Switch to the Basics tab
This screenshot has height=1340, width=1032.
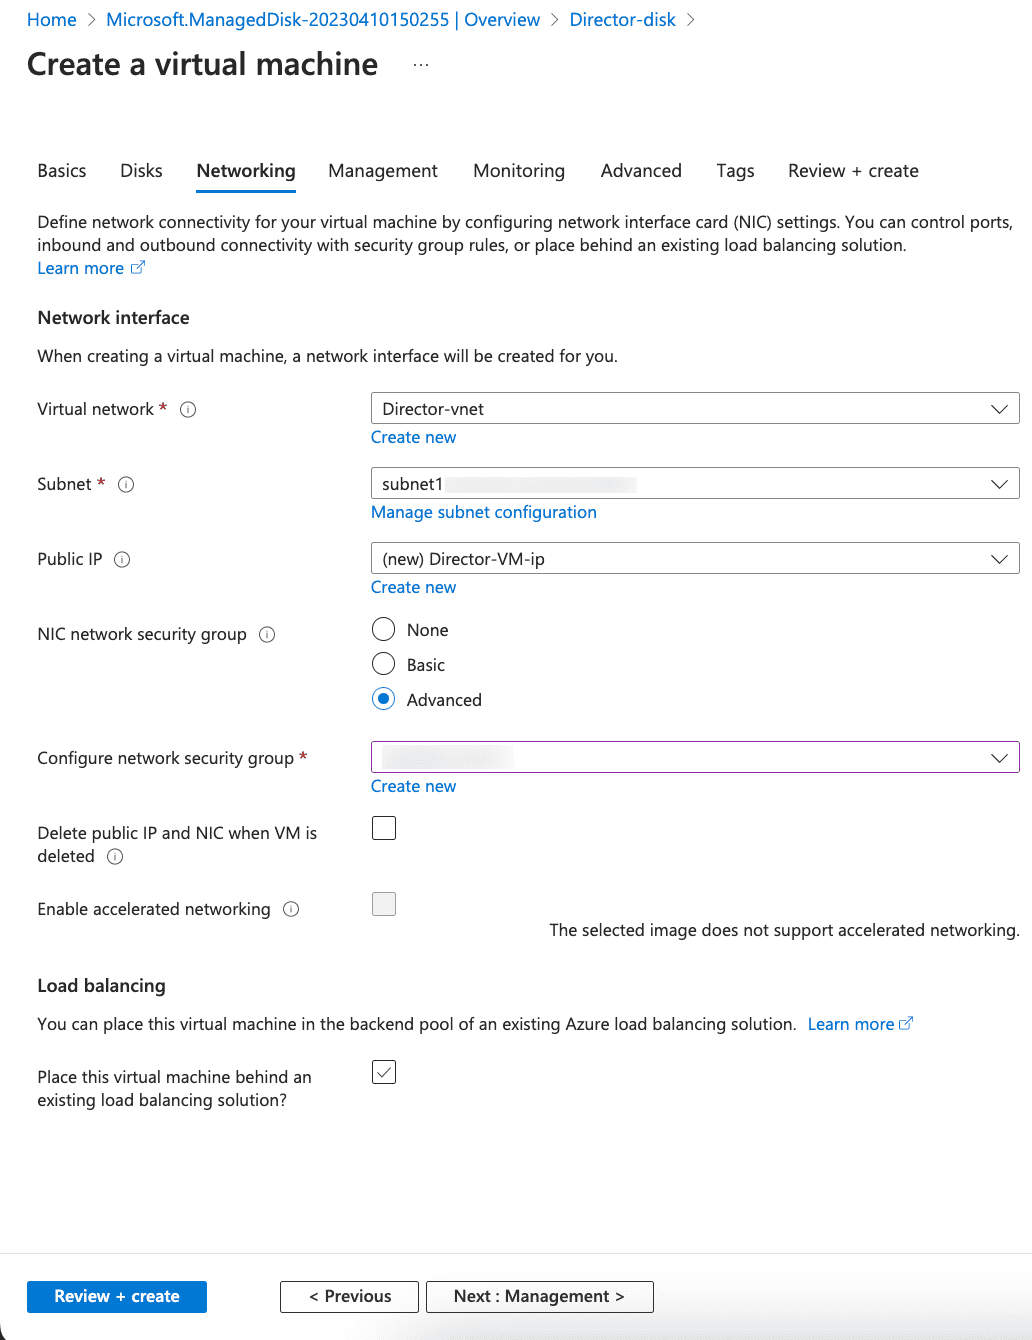pos(61,171)
